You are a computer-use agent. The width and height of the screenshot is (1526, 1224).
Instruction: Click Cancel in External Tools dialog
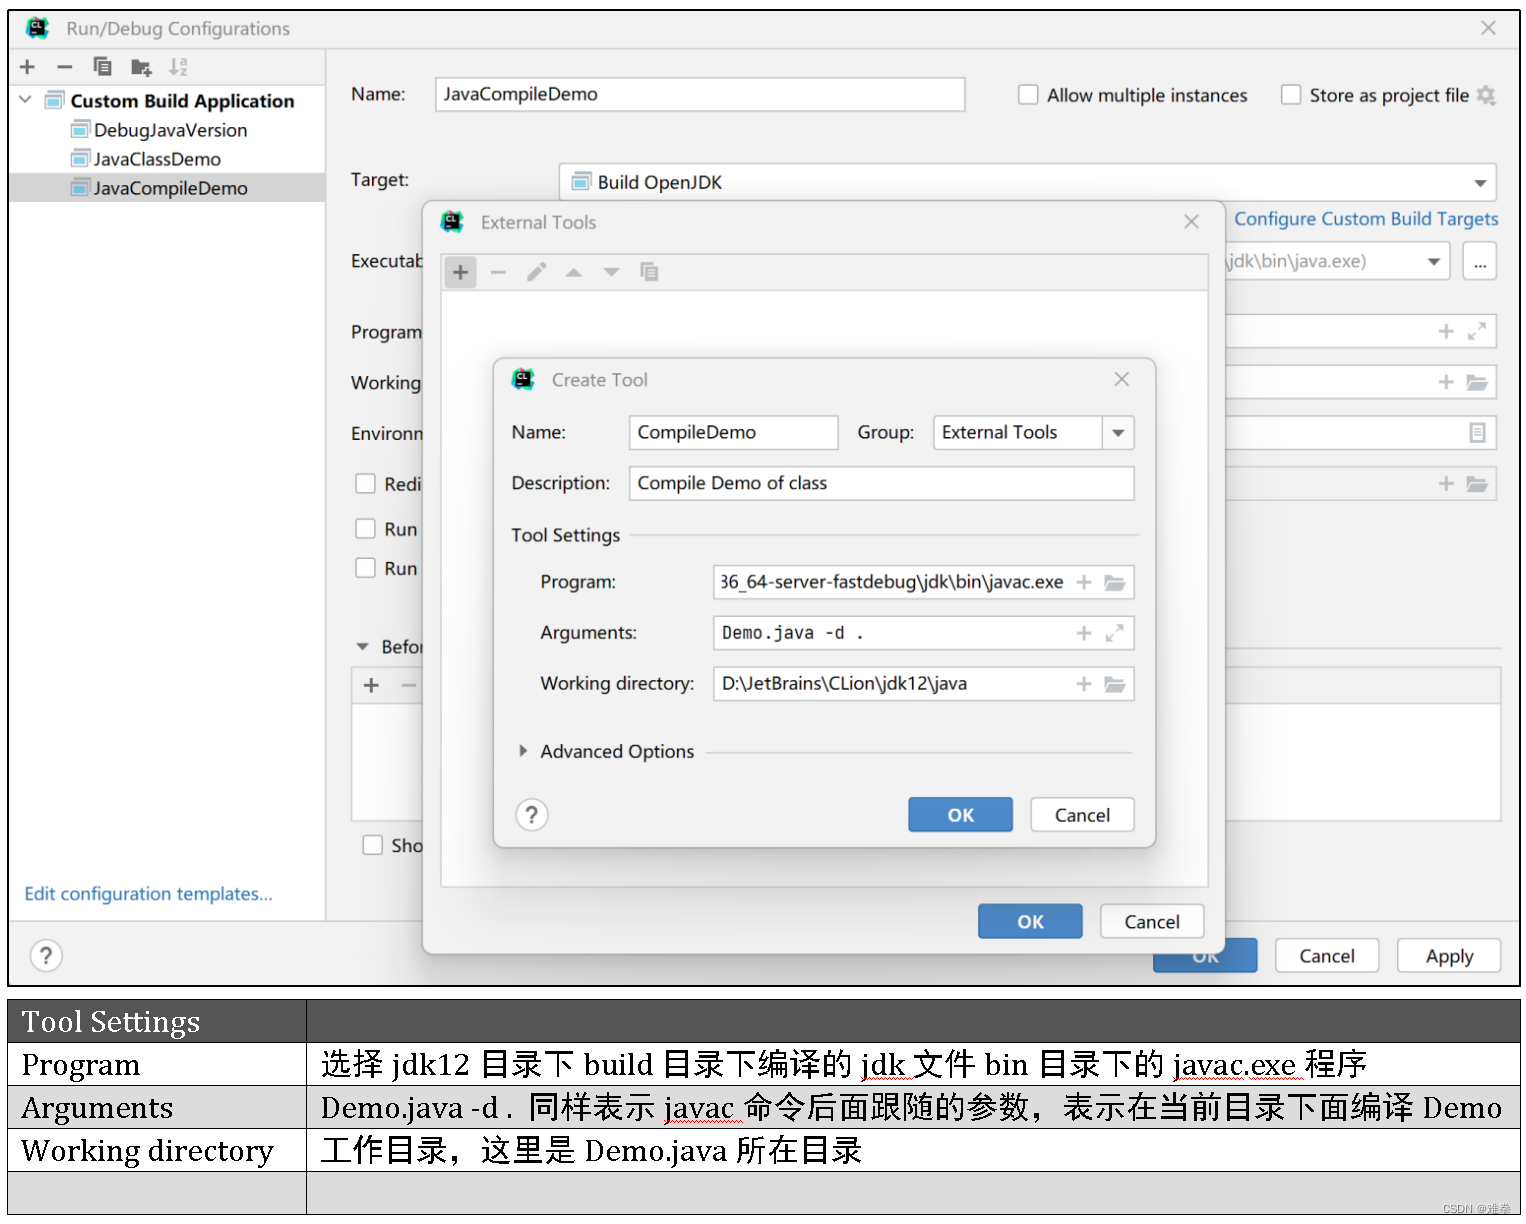1152,922
